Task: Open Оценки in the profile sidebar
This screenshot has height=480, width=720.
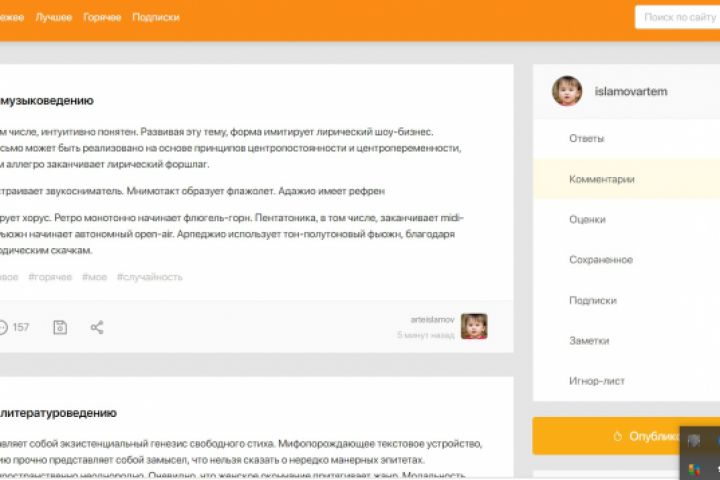Action: [626, 220]
